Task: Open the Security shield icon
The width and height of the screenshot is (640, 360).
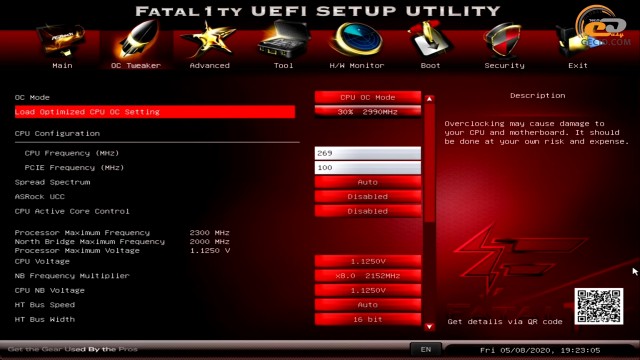Action: pyautogui.click(x=503, y=41)
